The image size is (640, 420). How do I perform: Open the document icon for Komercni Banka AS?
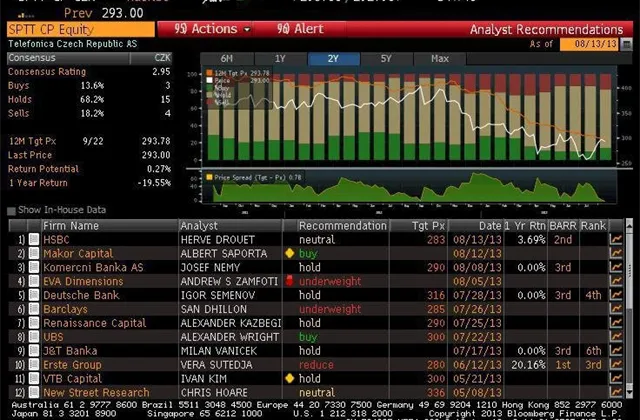click(x=34, y=267)
